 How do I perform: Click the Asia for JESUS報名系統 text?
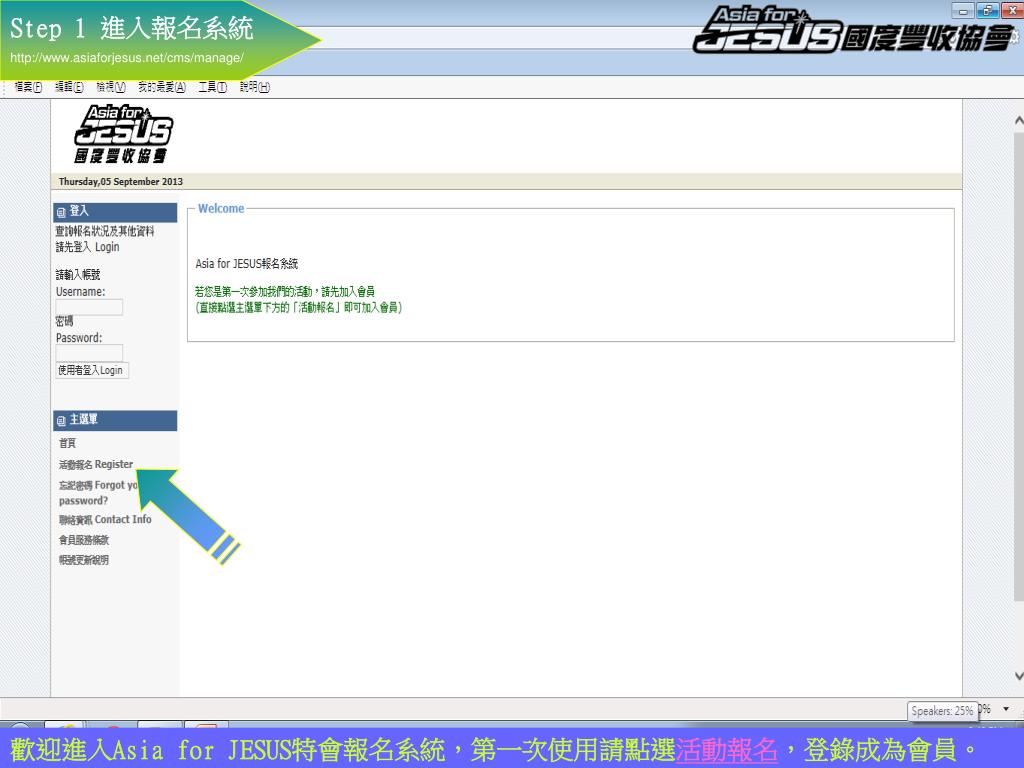(x=247, y=264)
